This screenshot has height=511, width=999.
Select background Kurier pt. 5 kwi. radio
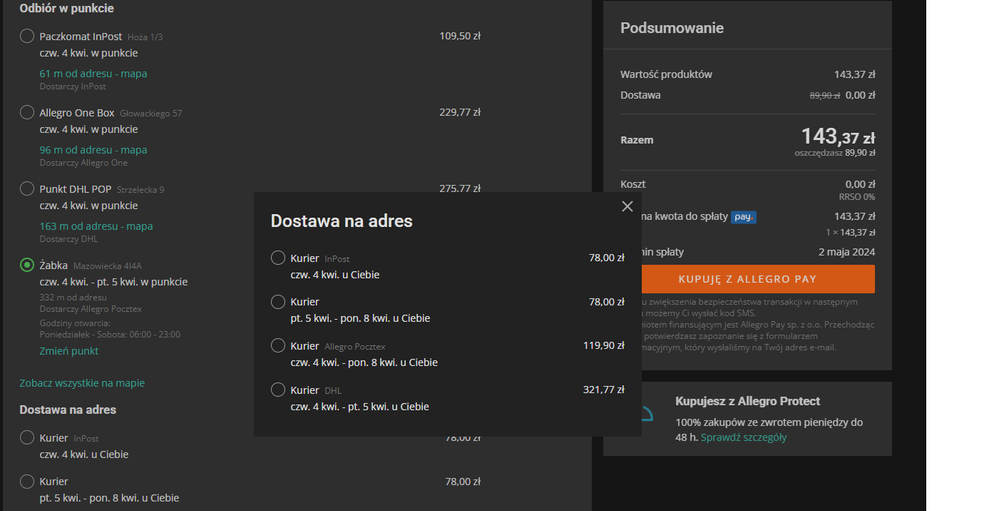pos(27,481)
